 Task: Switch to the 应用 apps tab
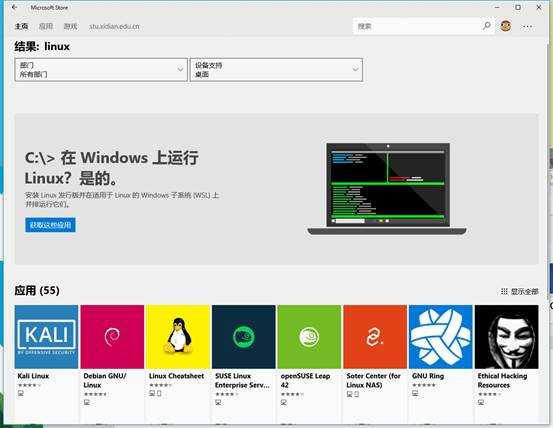point(46,26)
